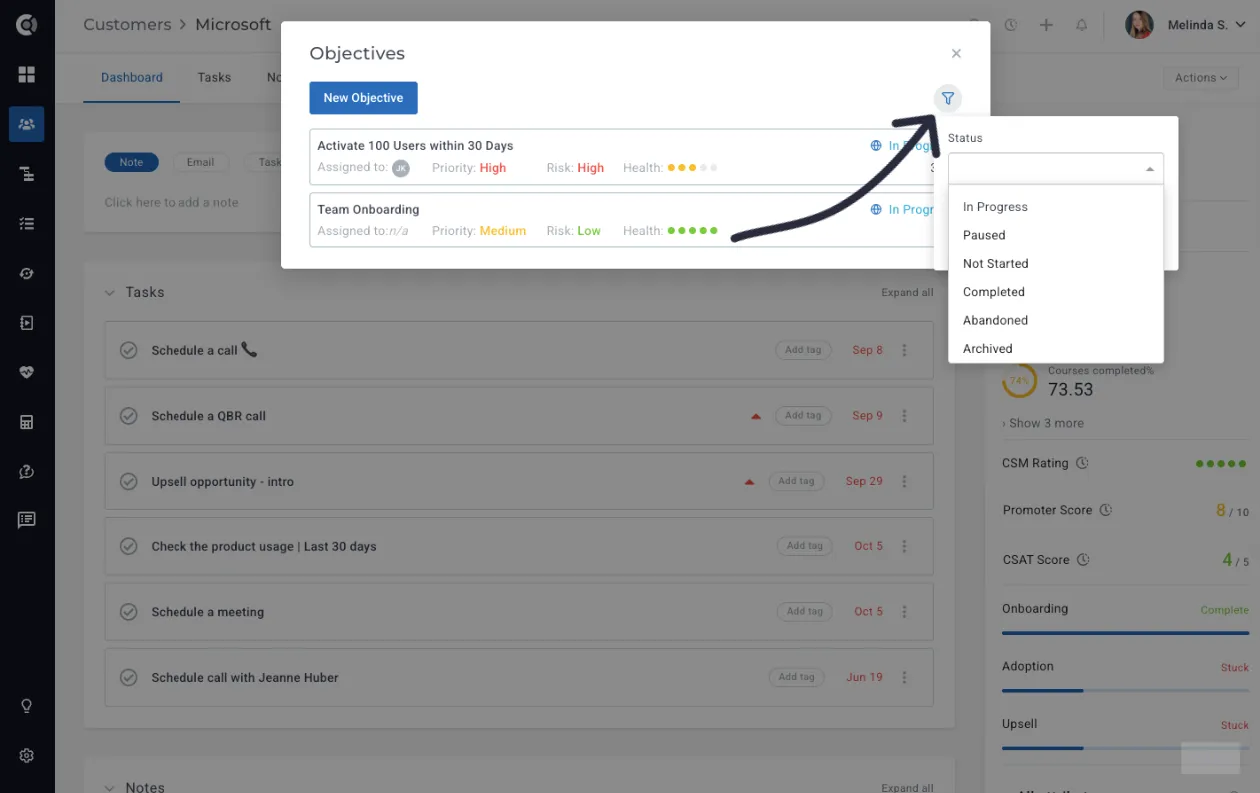
Task: Click history clock icon next to CSAT Score
Action: click(x=1083, y=560)
